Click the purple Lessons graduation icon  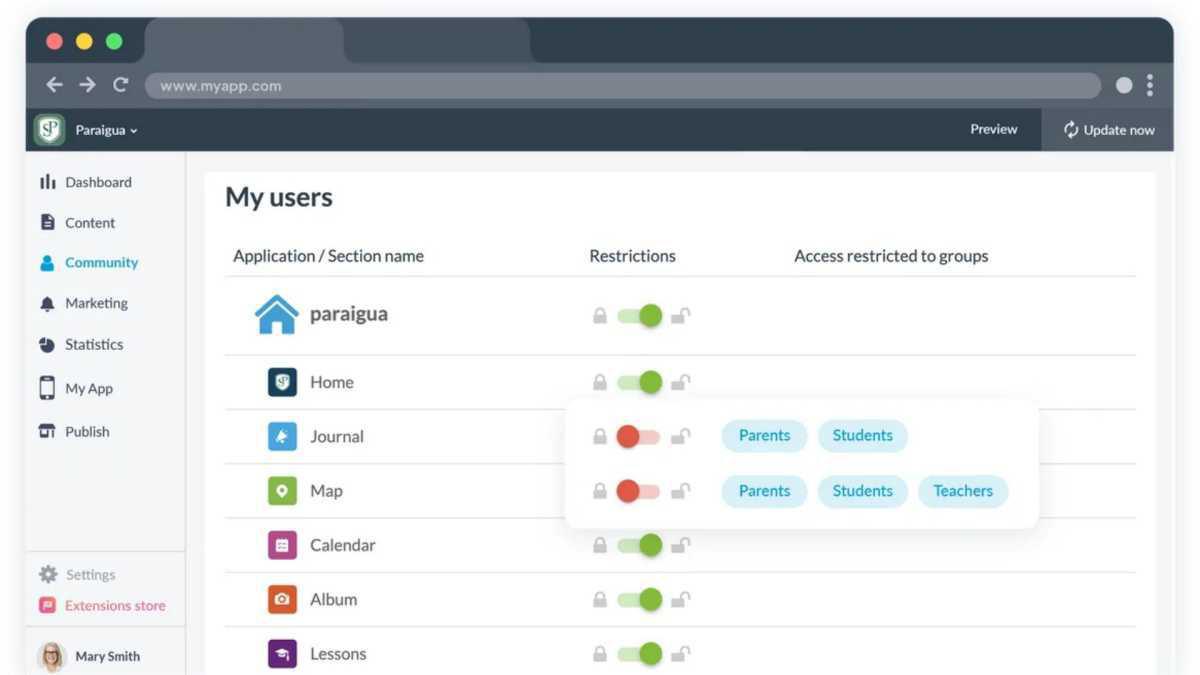coord(282,654)
